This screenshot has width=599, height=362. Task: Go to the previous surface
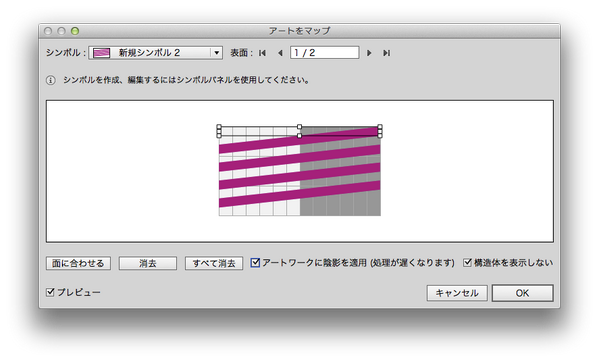(x=280, y=53)
